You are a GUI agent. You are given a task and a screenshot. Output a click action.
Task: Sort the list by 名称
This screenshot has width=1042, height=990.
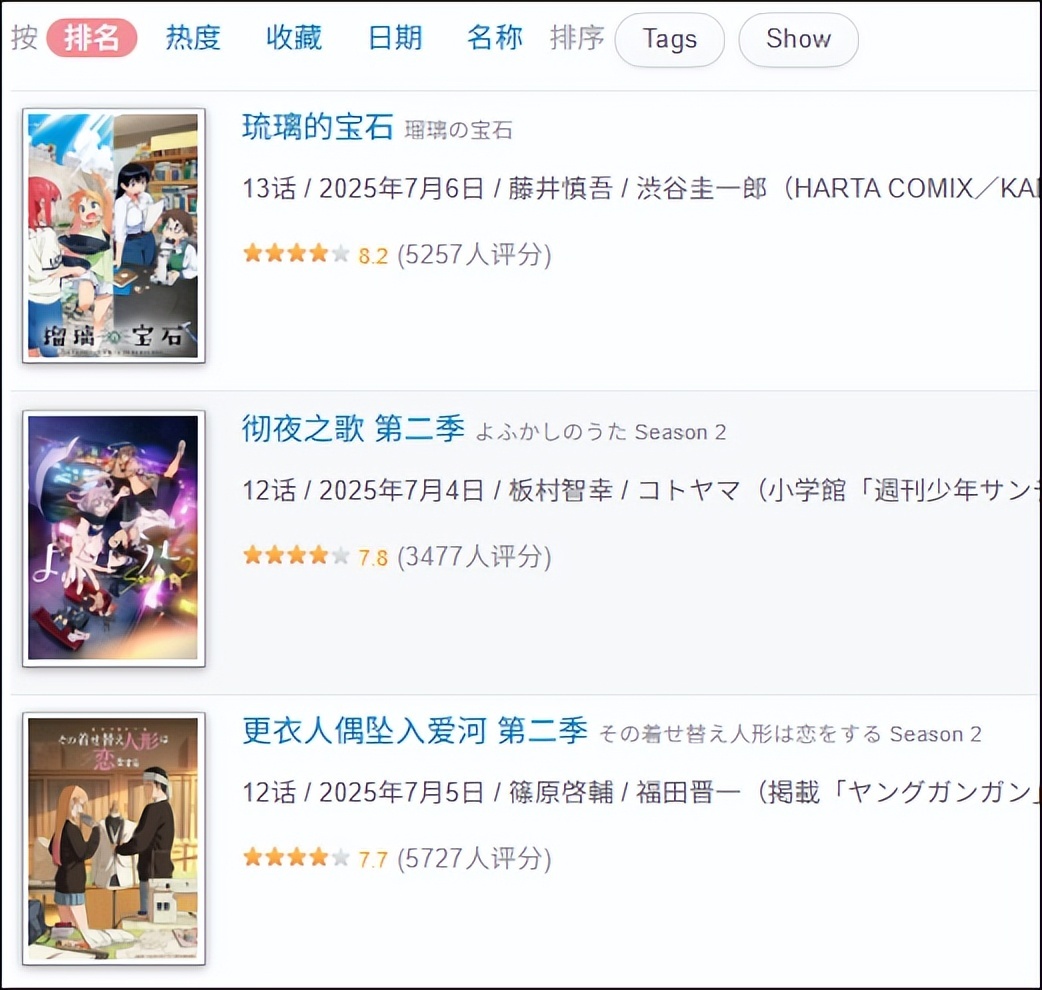tap(495, 38)
